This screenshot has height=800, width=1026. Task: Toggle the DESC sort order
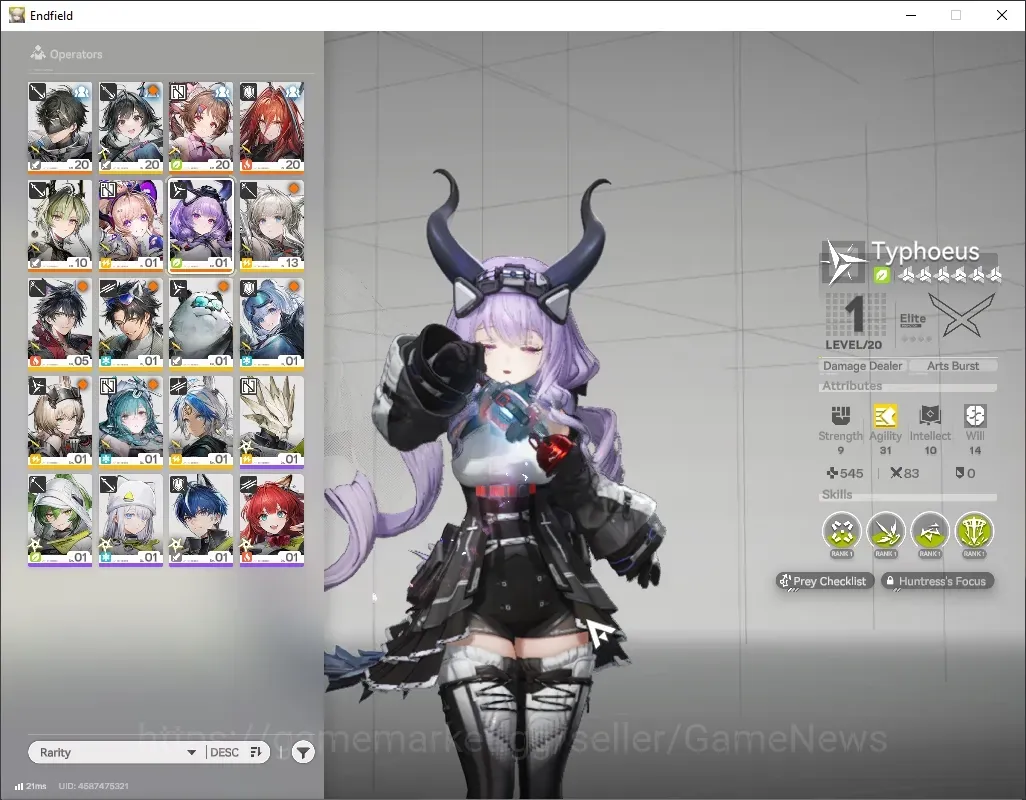click(237, 752)
